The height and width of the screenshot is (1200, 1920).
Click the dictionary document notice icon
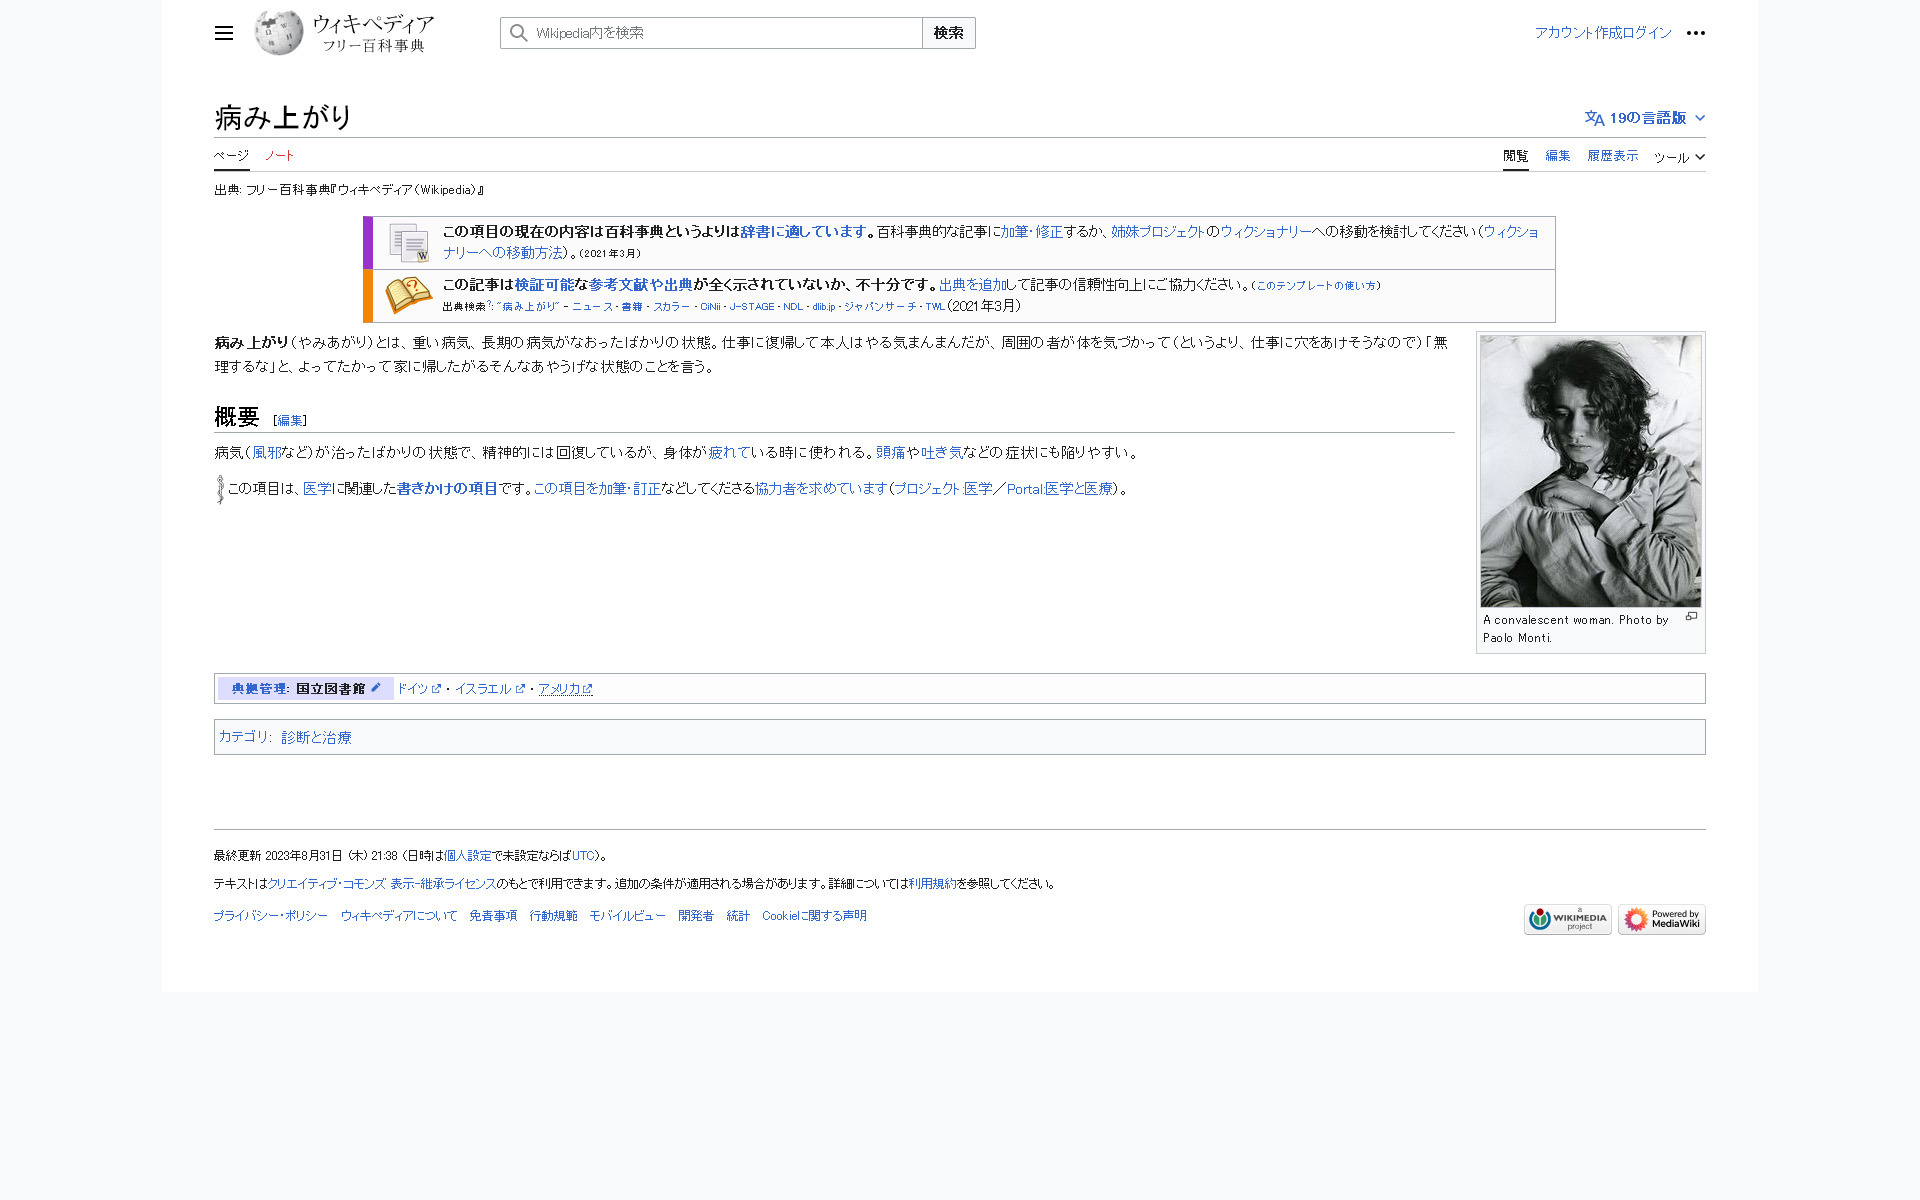(408, 243)
